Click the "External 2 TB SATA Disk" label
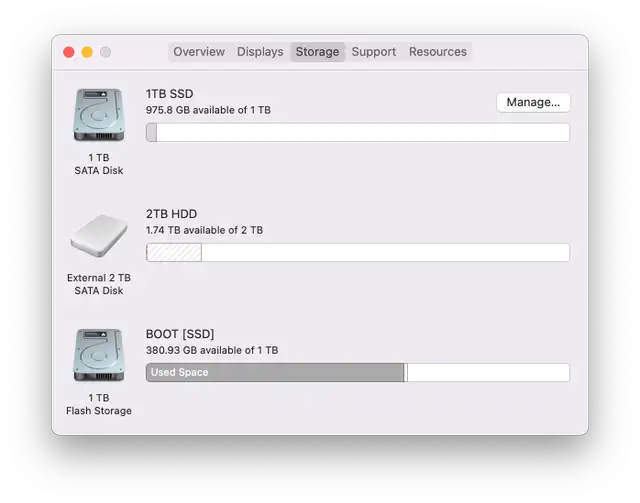 [x=99, y=284]
